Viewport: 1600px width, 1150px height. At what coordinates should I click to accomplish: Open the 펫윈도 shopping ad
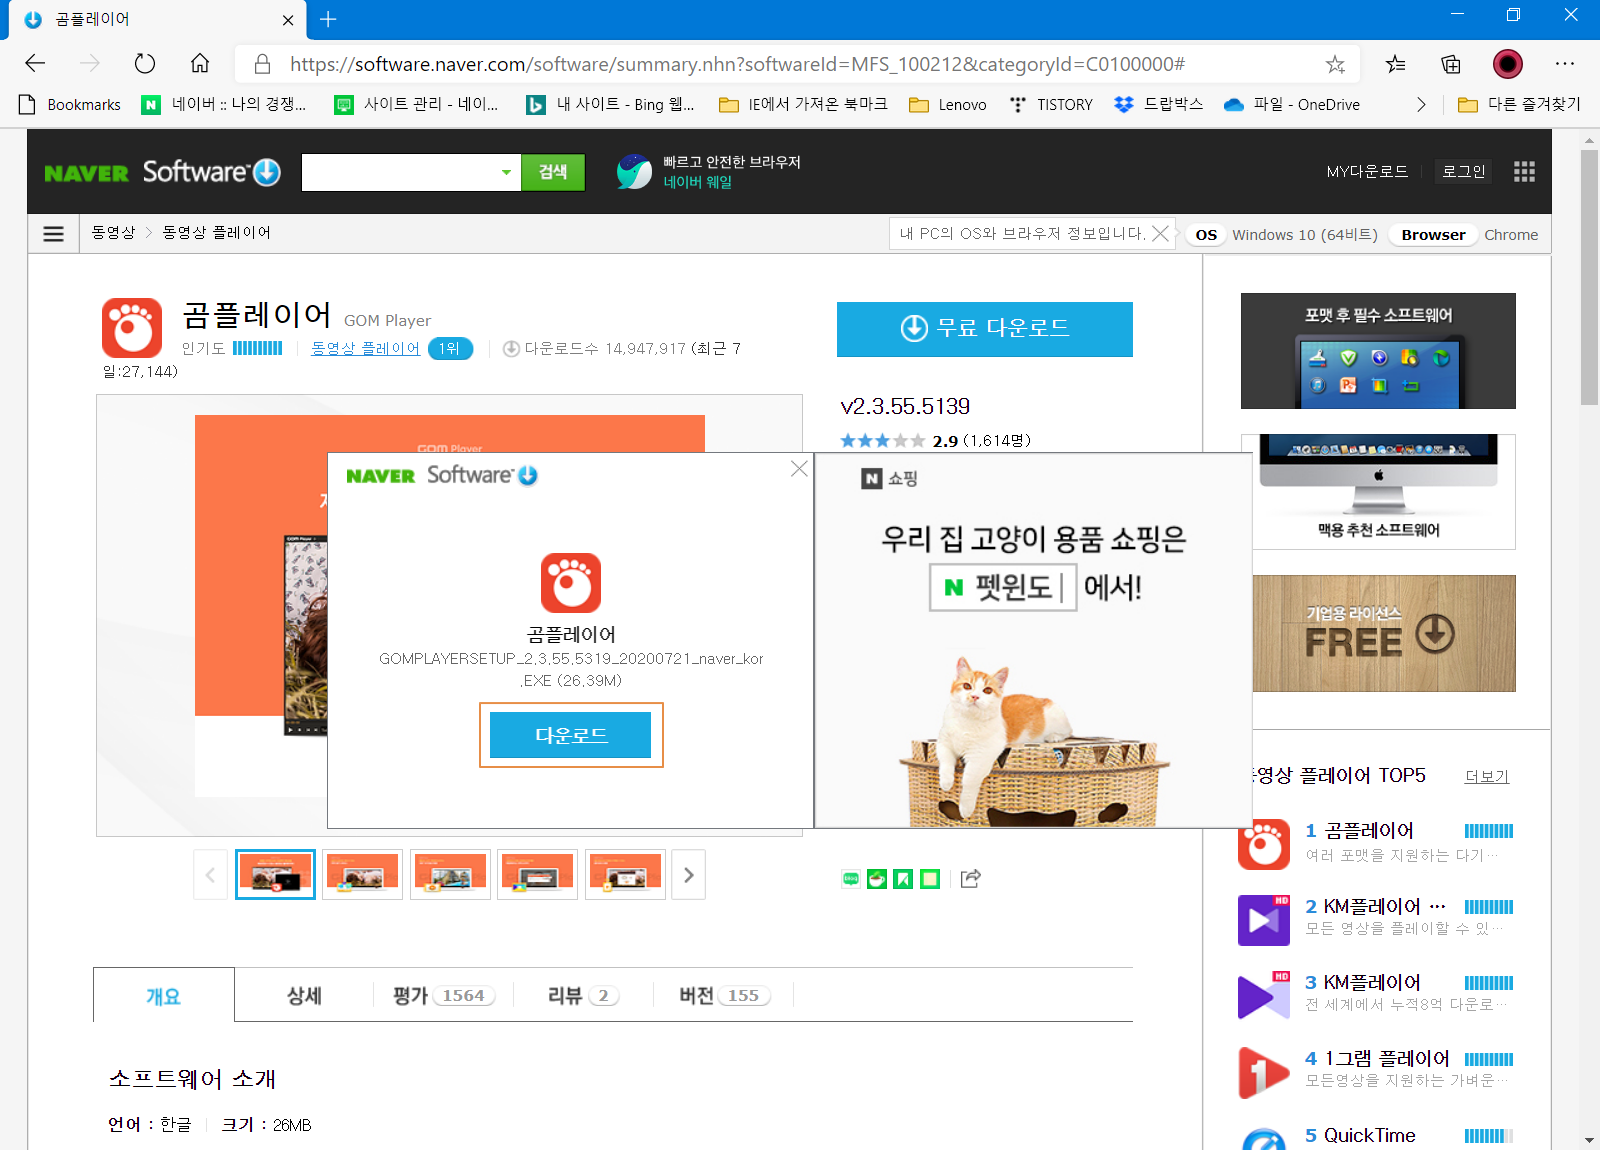click(1033, 640)
